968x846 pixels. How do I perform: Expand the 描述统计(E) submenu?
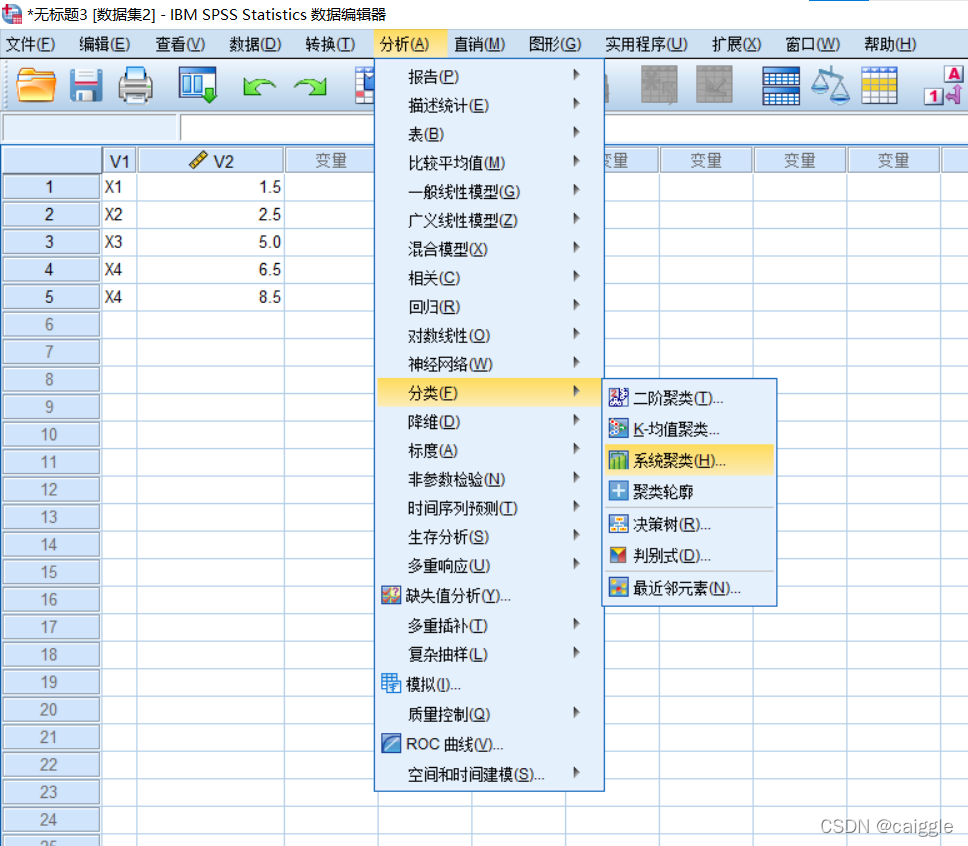489,106
